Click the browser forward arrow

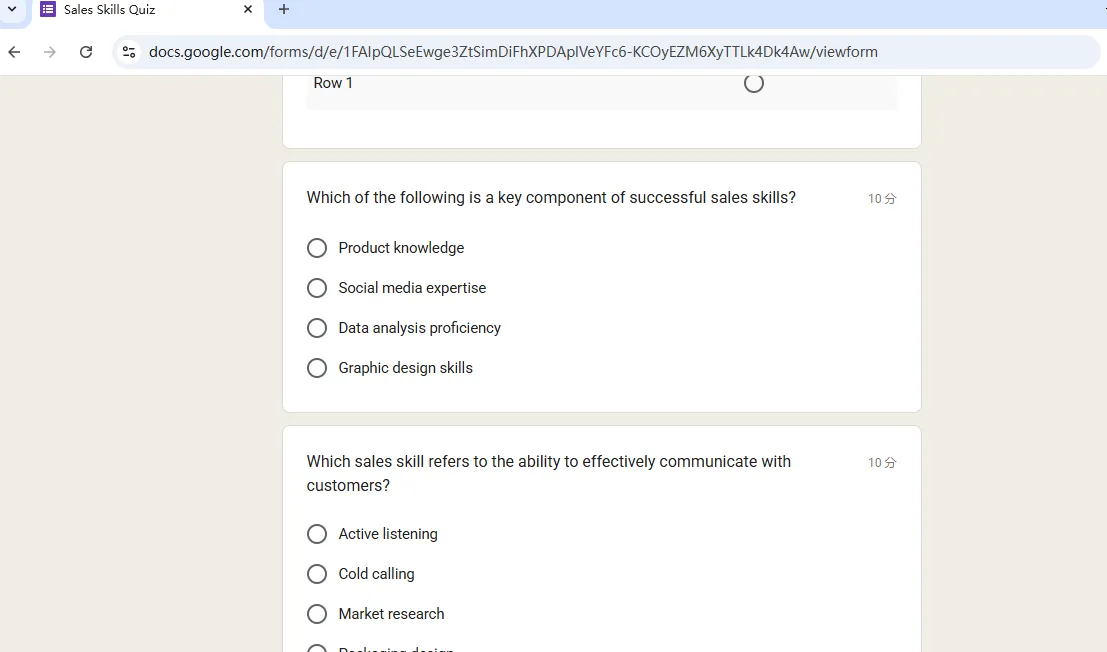point(50,52)
